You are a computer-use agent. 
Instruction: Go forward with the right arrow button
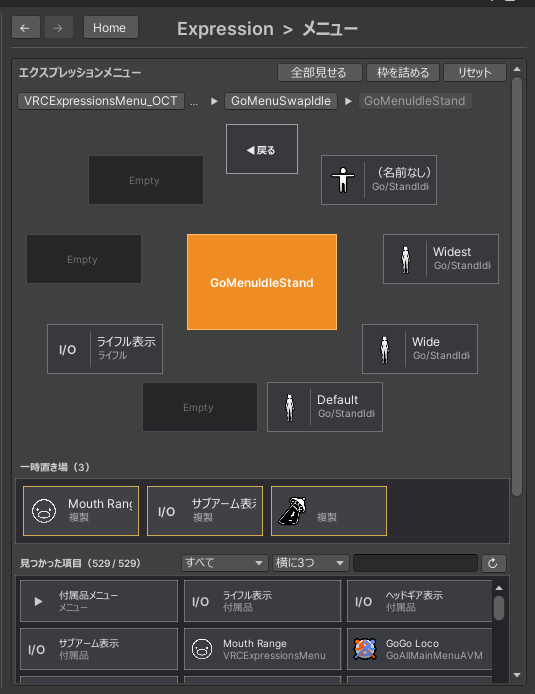point(59,27)
